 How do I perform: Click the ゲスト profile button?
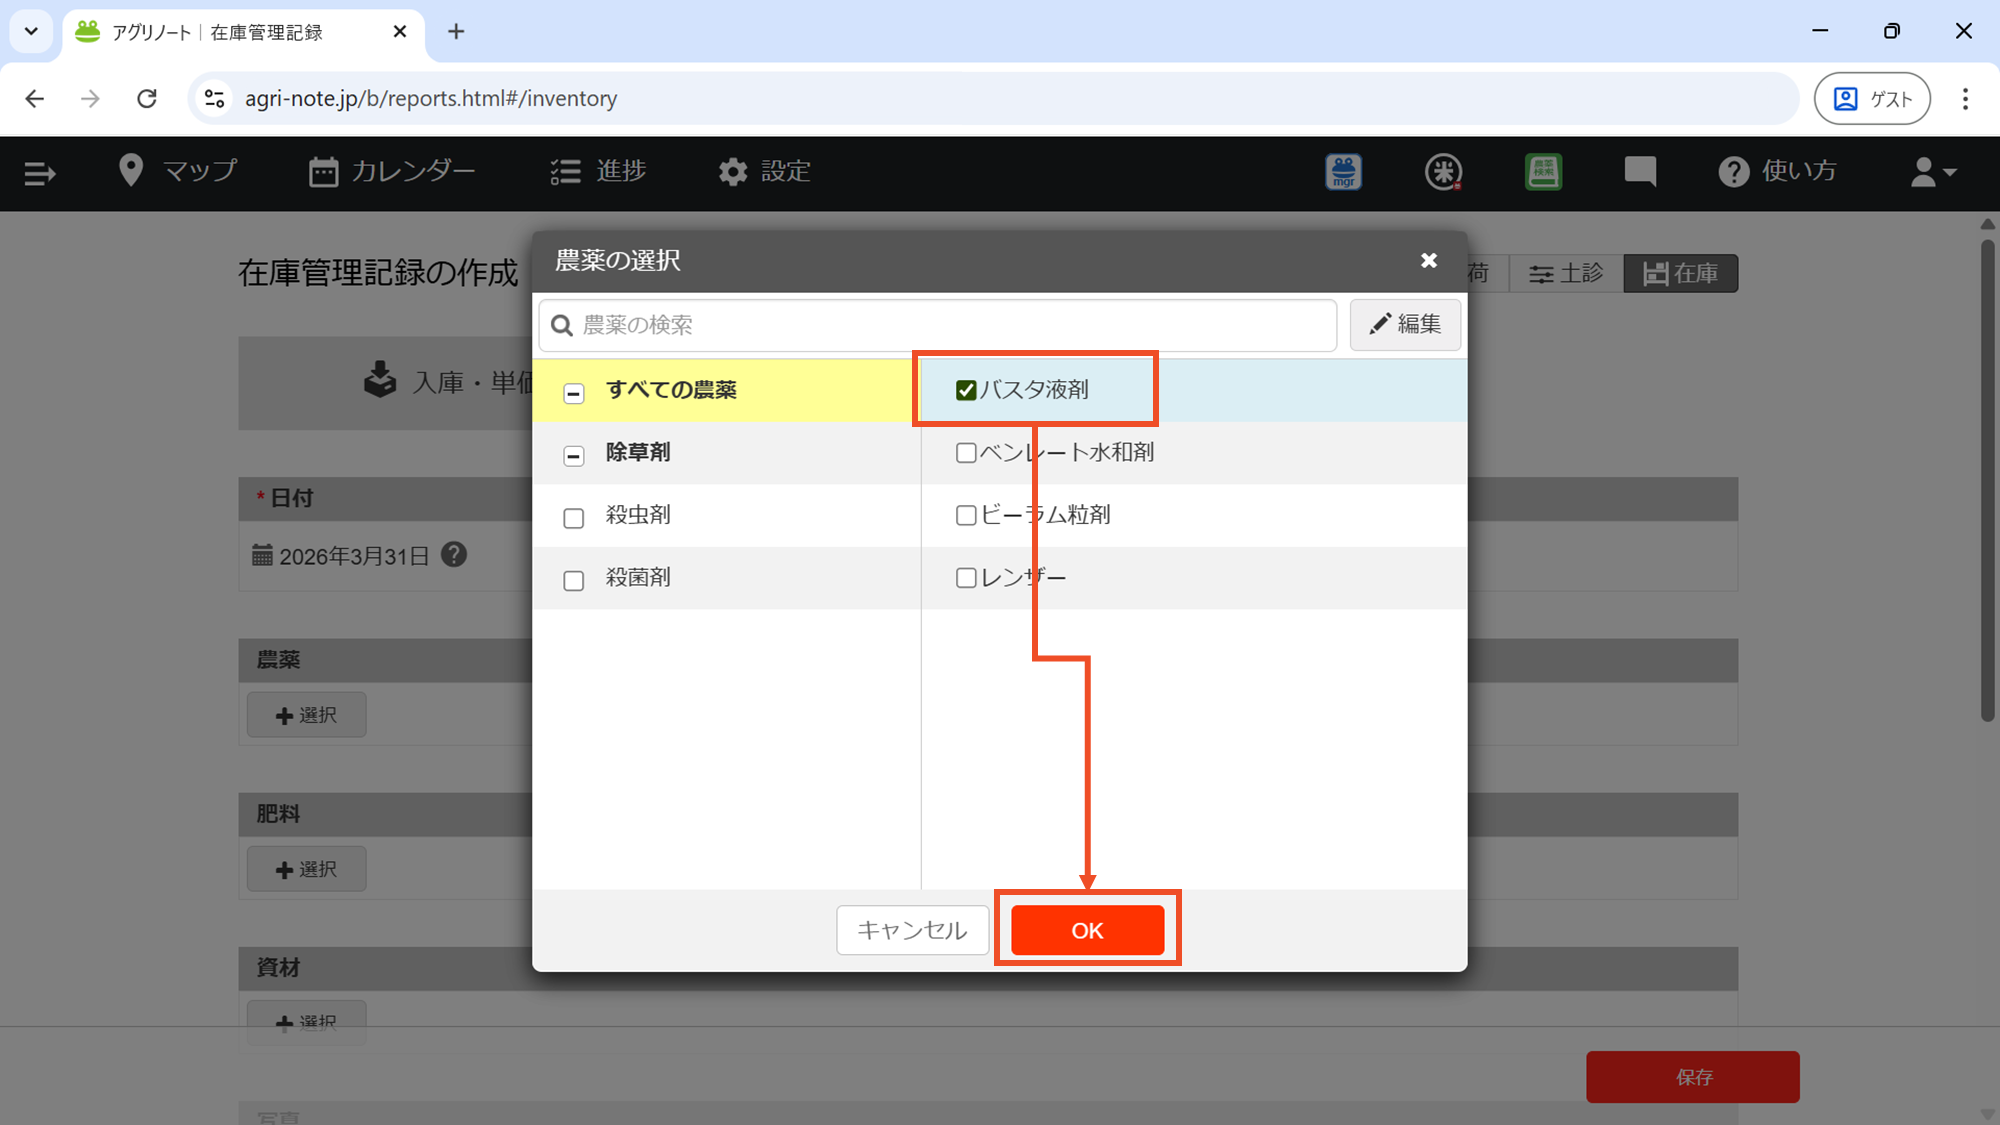pos(1872,98)
